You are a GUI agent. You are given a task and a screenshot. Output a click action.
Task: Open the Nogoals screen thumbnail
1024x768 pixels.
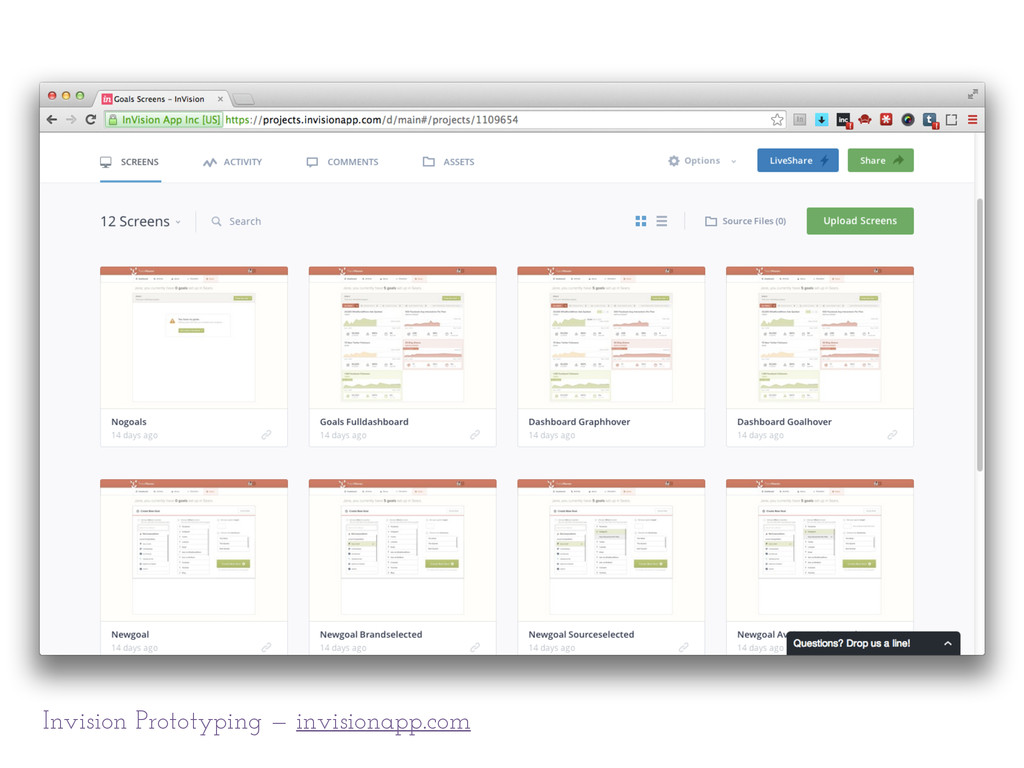click(194, 337)
